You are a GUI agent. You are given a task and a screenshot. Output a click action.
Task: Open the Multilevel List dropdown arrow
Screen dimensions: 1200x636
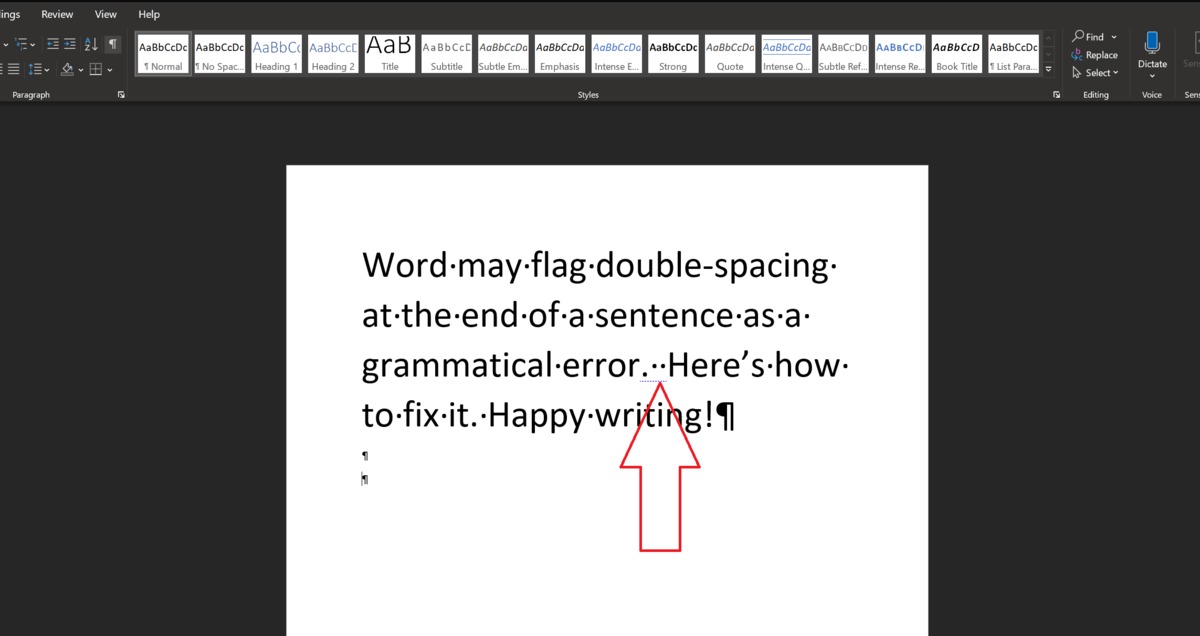coord(33,44)
